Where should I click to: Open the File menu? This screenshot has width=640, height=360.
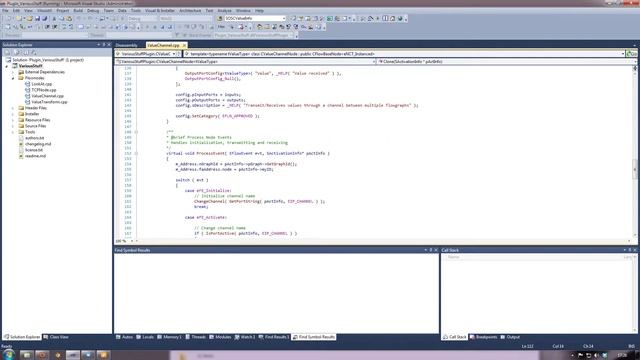pos(5,11)
